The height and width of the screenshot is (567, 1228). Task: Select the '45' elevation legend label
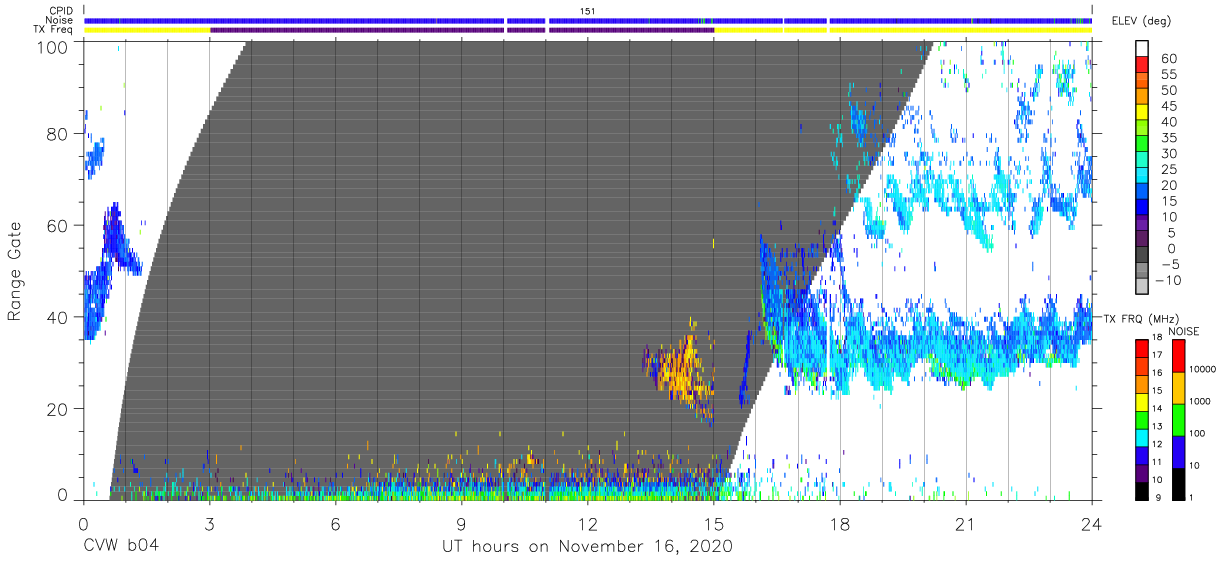pyautogui.click(x=1167, y=106)
